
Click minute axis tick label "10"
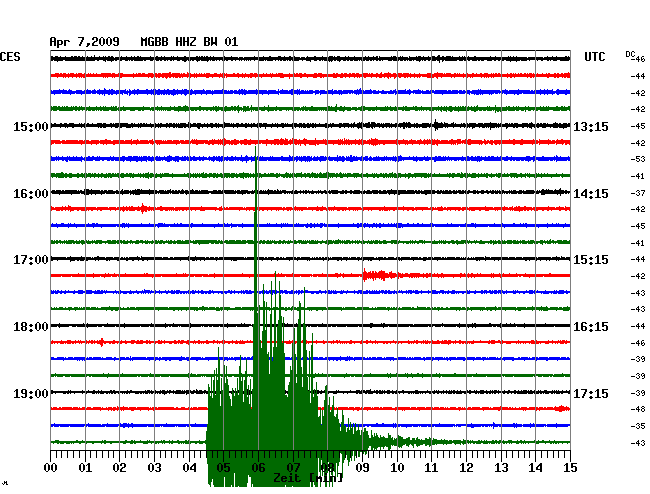[397, 468]
